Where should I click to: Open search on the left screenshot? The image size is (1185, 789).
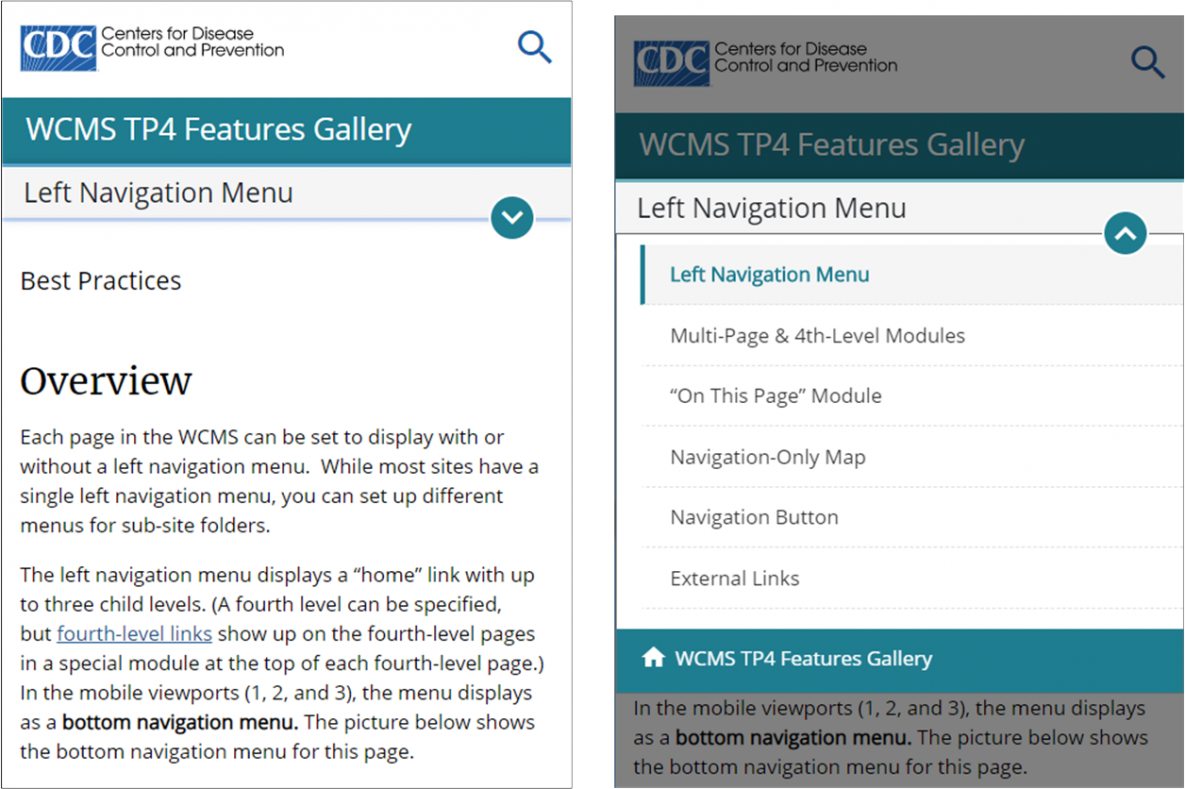(x=534, y=46)
